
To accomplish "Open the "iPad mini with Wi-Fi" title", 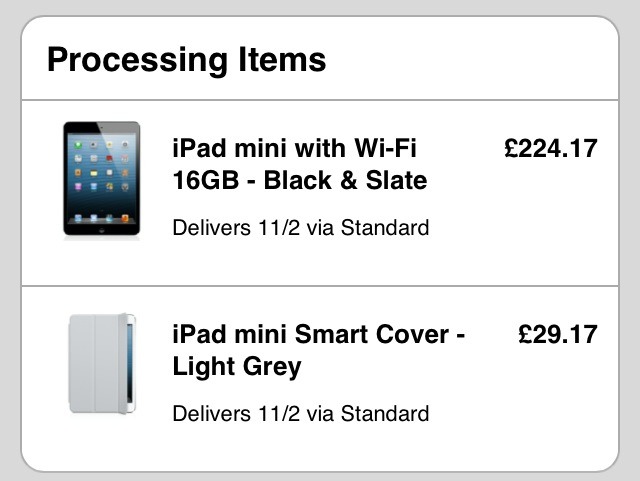I will 294,149.
